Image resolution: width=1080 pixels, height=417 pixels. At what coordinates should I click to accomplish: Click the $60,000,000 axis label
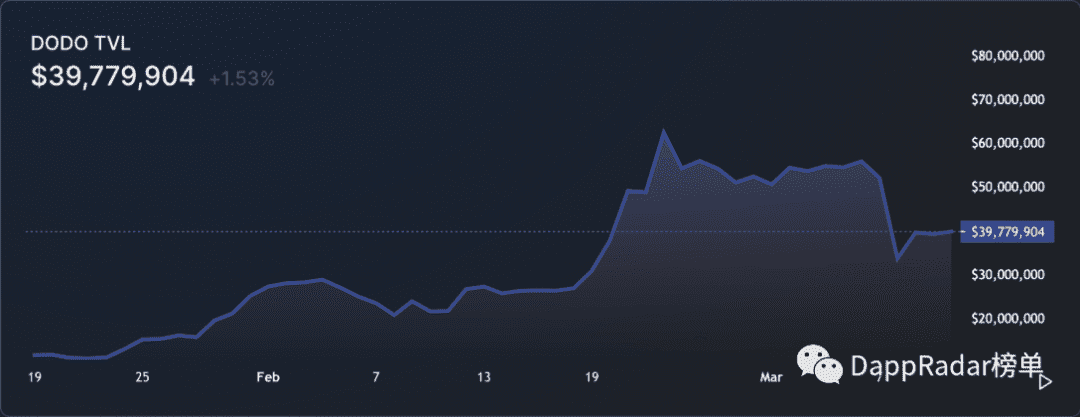(x=1008, y=143)
